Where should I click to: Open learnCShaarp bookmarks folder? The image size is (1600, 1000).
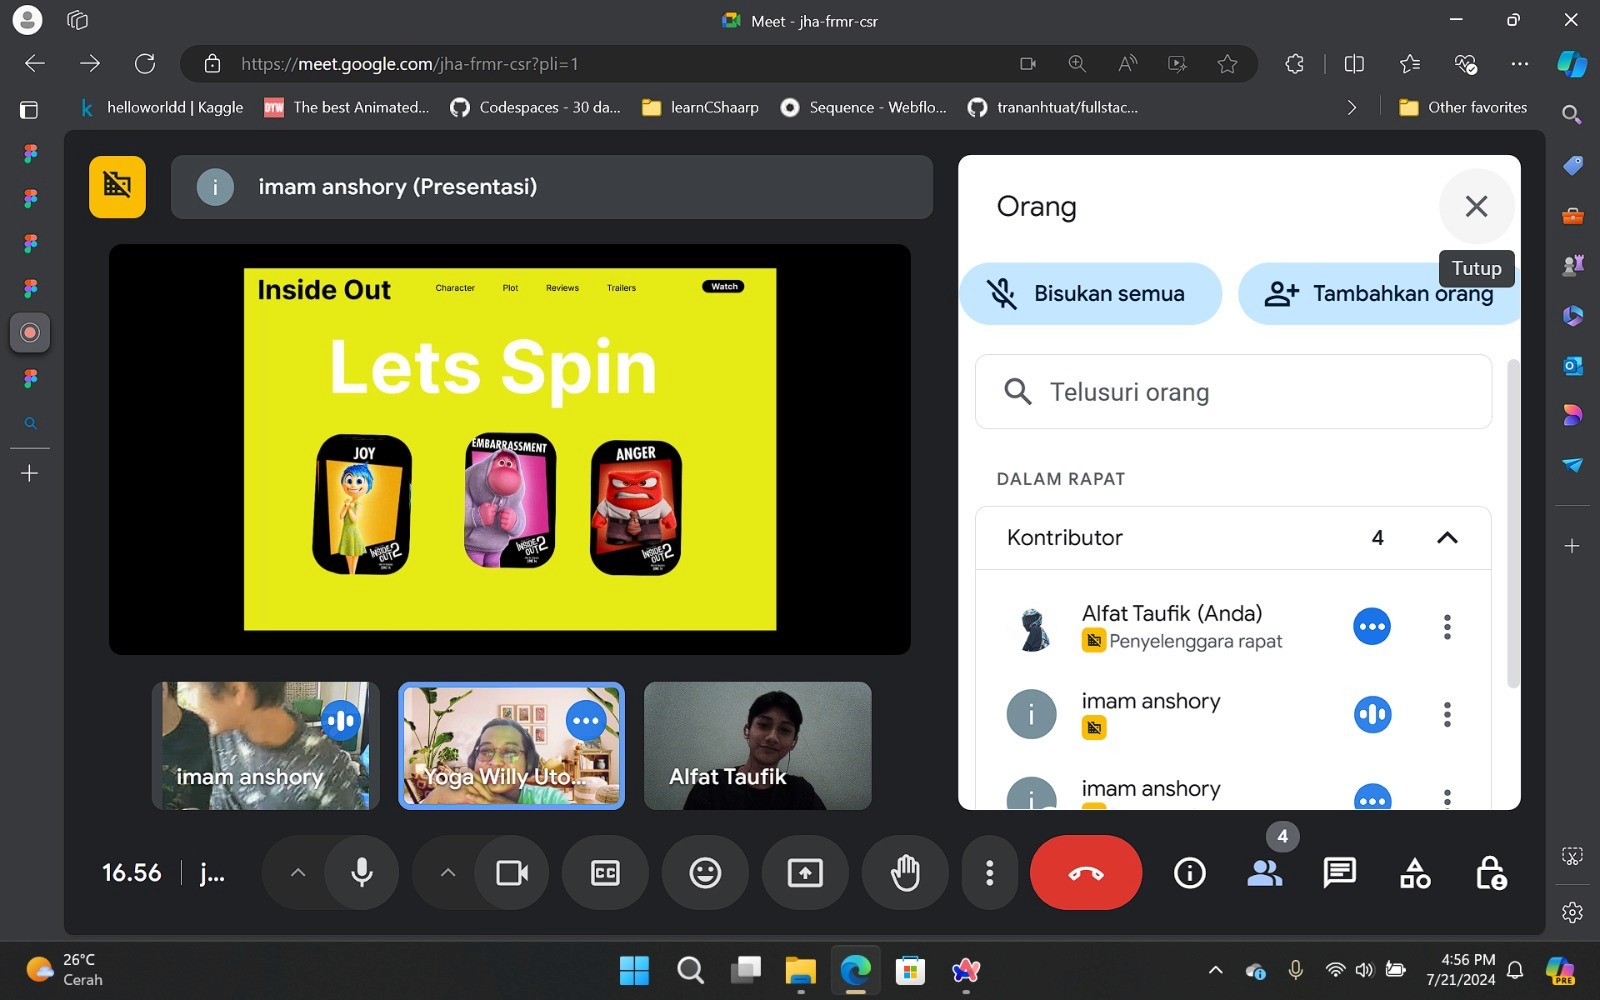click(x=700, y=107)
